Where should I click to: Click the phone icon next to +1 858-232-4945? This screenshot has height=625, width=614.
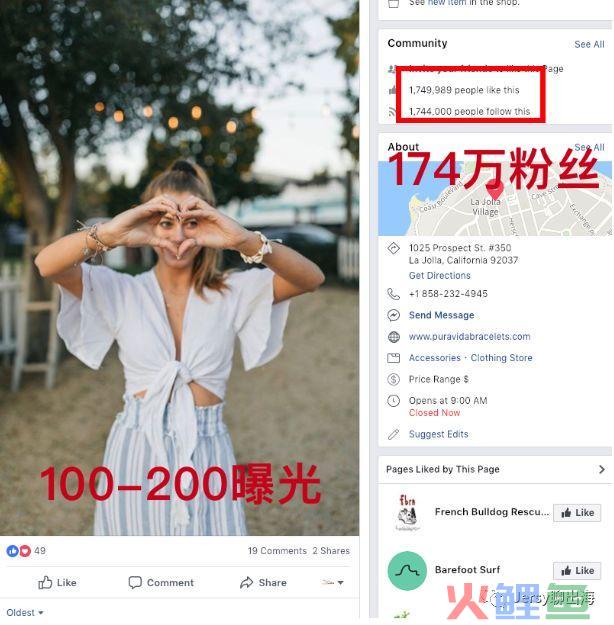pyautogui.click(x=394, y=294)
